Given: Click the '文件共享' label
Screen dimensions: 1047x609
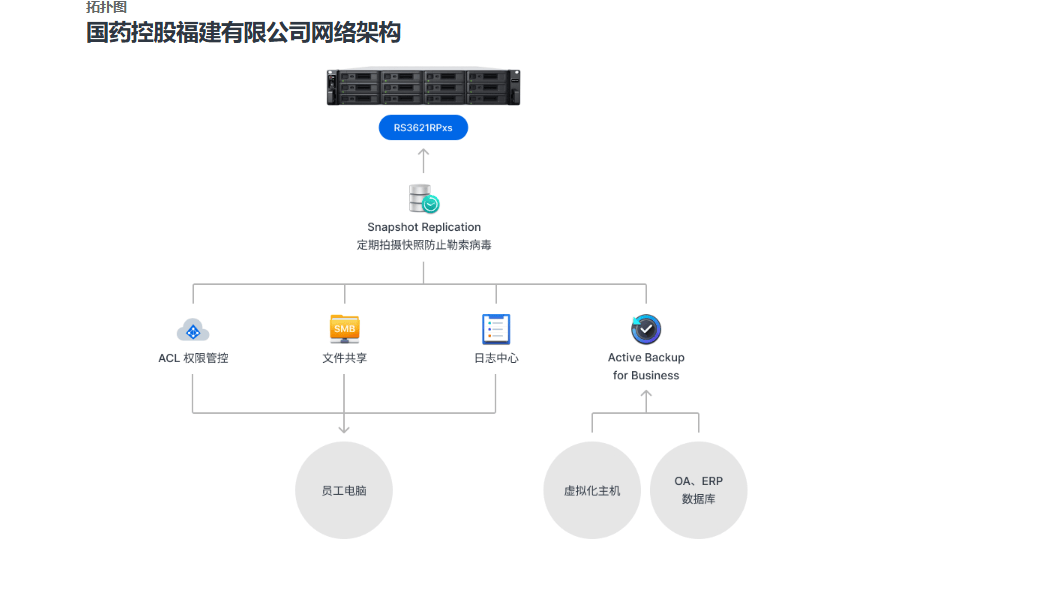Looking at the screenshot, I should (x=345, y=358).
